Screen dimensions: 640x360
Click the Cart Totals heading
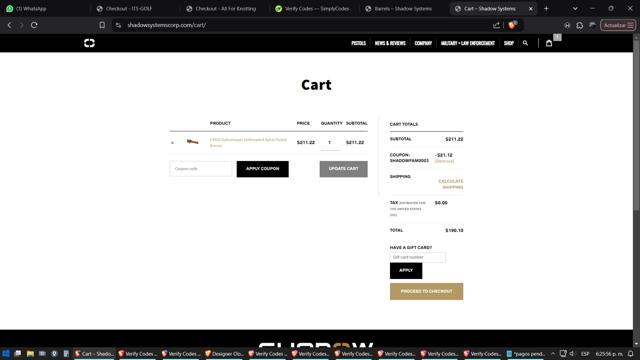pyautogui.click(x=404, y=124)
